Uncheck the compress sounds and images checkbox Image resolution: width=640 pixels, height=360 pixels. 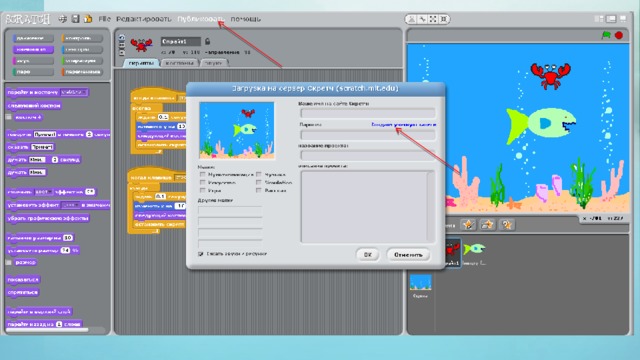point(201,254)
